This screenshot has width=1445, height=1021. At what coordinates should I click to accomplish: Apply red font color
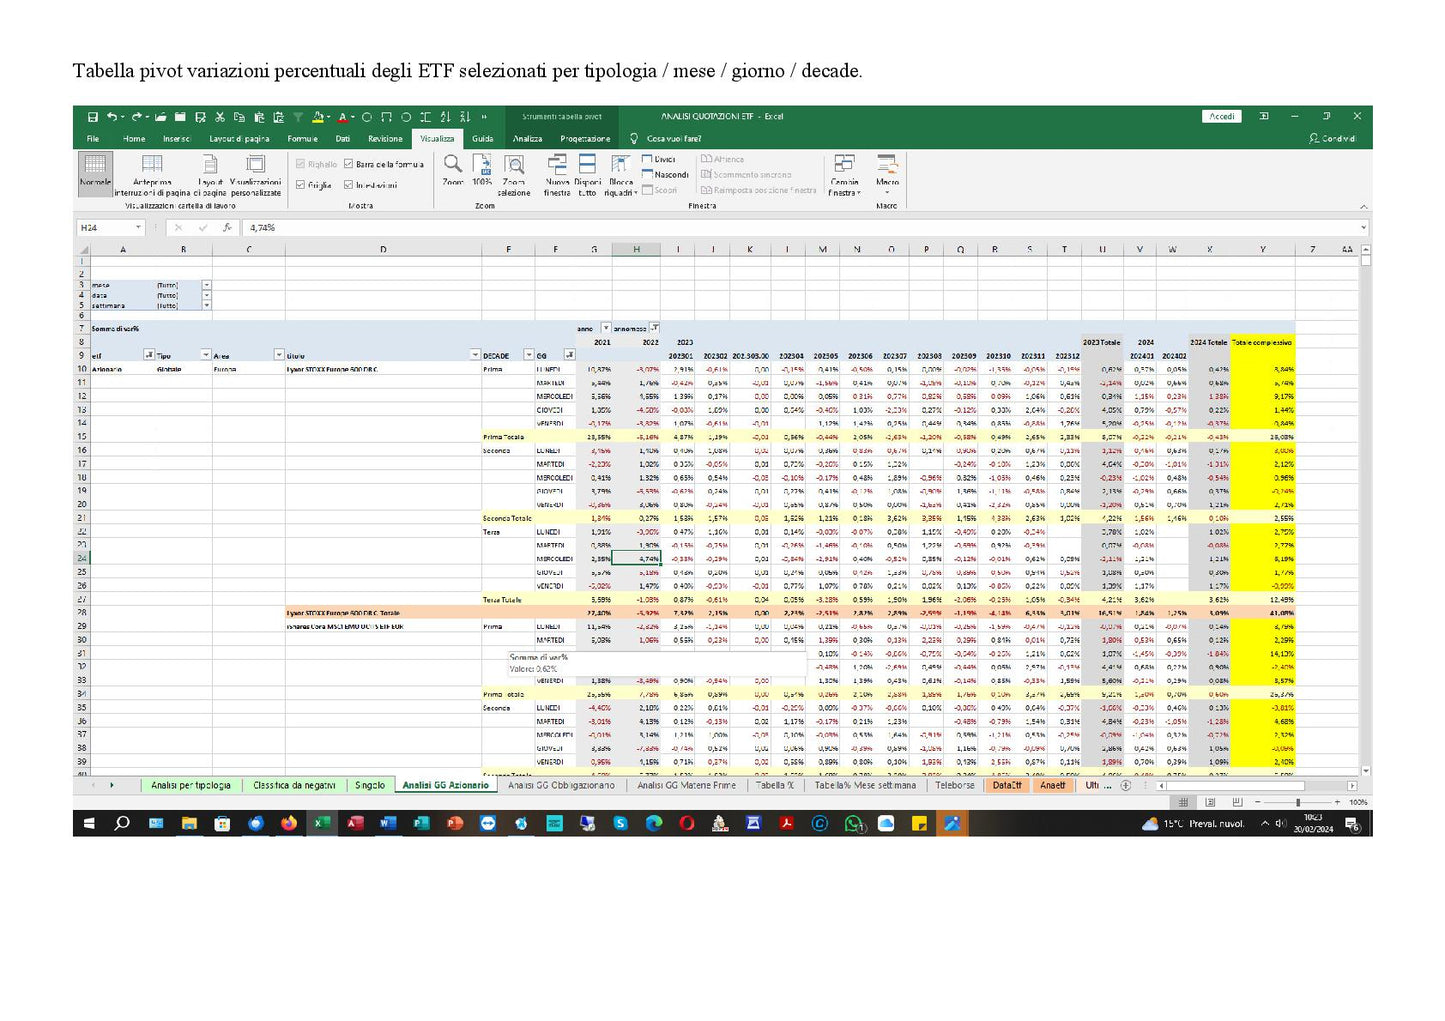[341, 117]
